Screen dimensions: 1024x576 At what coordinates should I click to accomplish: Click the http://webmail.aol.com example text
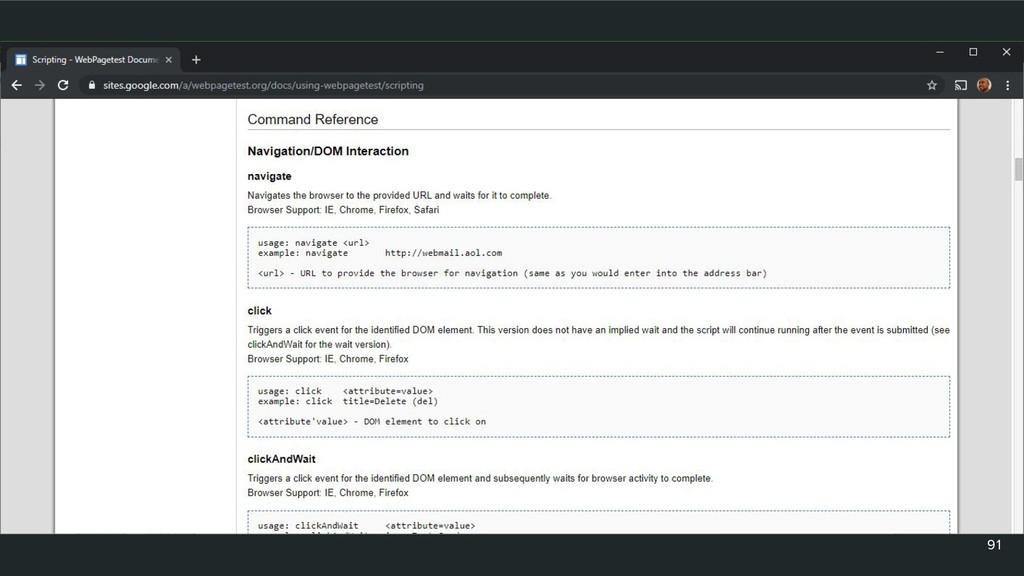click(x=443, y=253)
